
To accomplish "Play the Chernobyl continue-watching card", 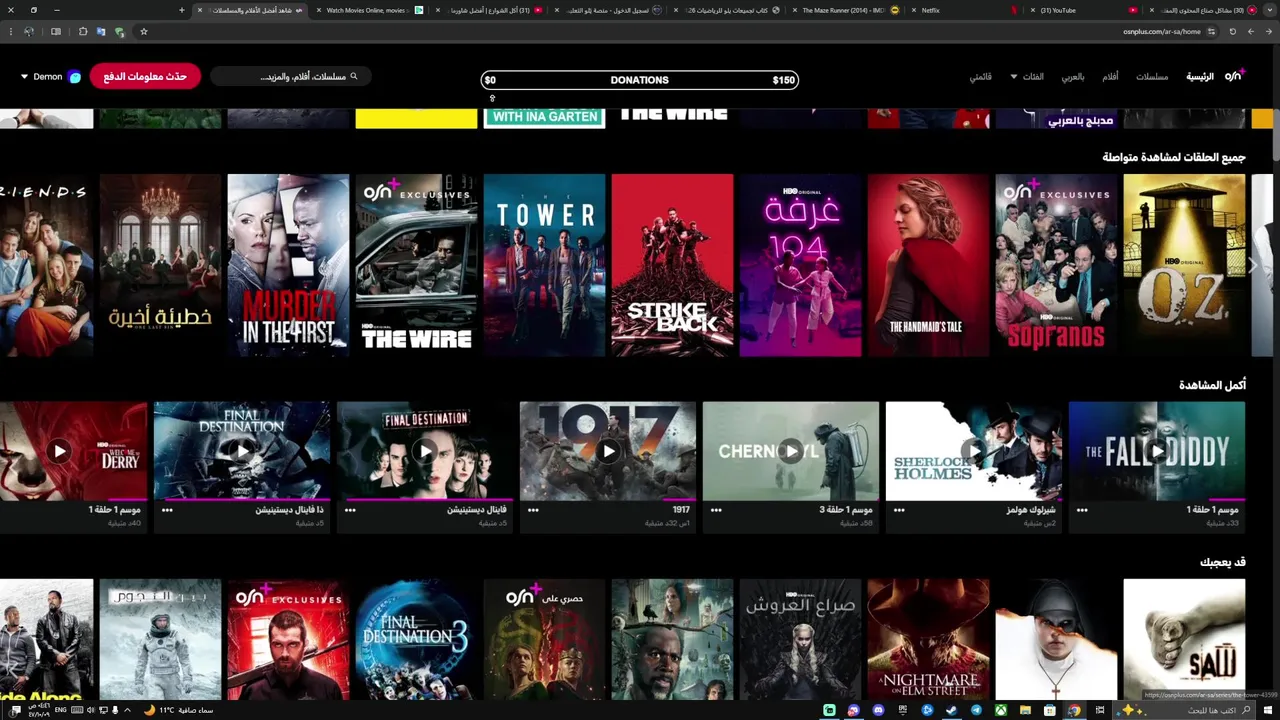I will 791,451.
